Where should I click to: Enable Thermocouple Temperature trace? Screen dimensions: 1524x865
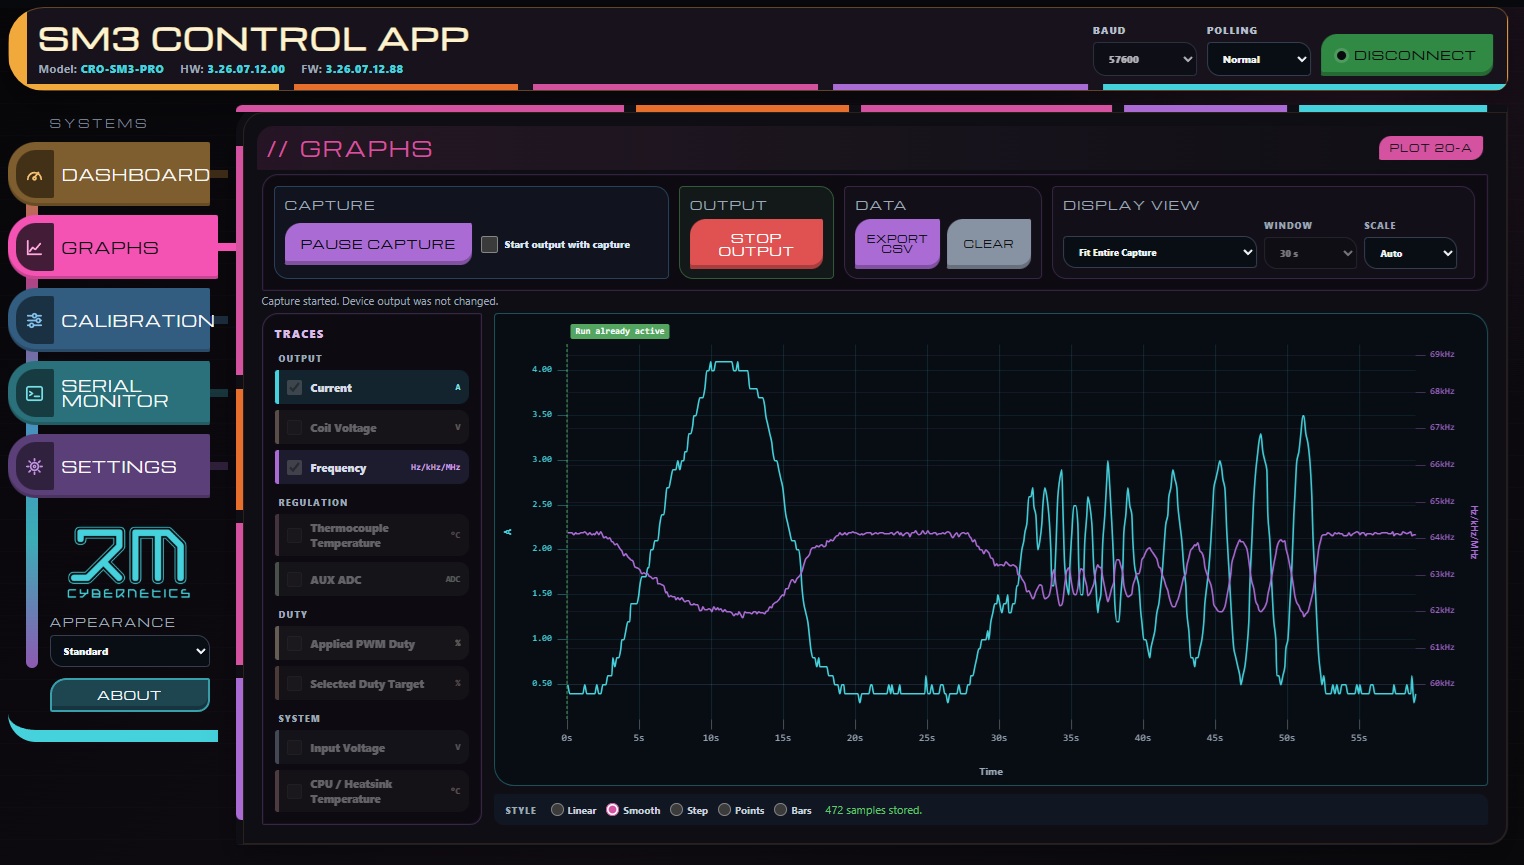294,536
